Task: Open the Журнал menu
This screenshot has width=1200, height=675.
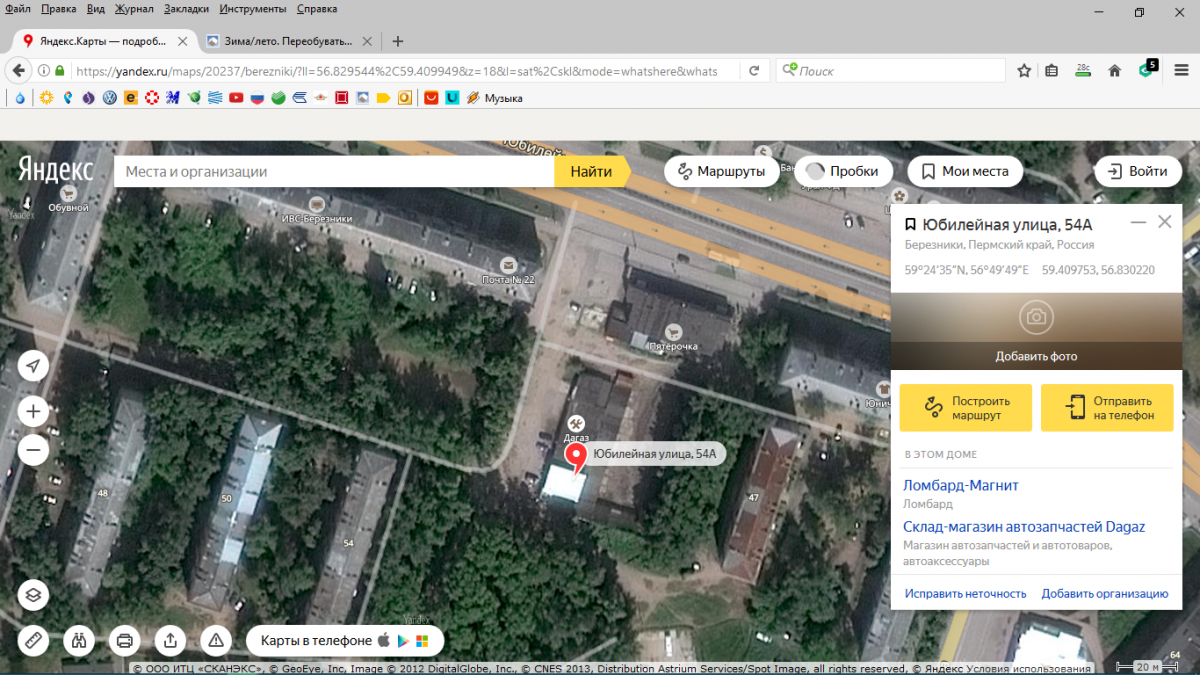Action: pyautogui.click(x=133, y=9)
